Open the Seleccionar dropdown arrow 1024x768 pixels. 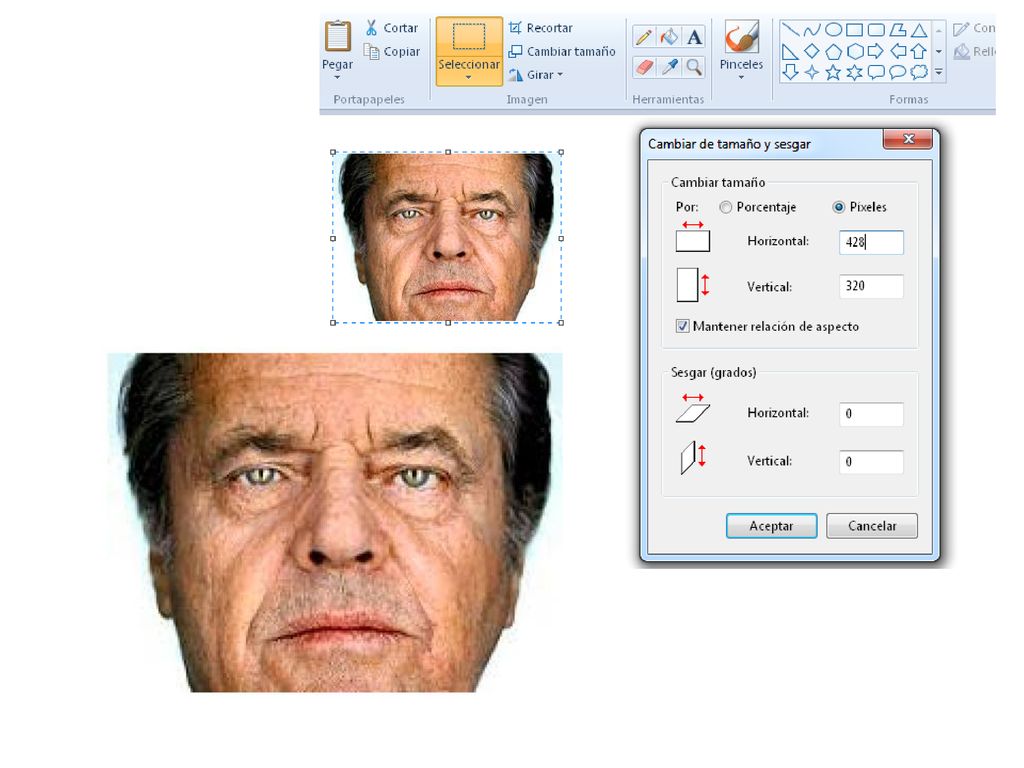[469, 78]
